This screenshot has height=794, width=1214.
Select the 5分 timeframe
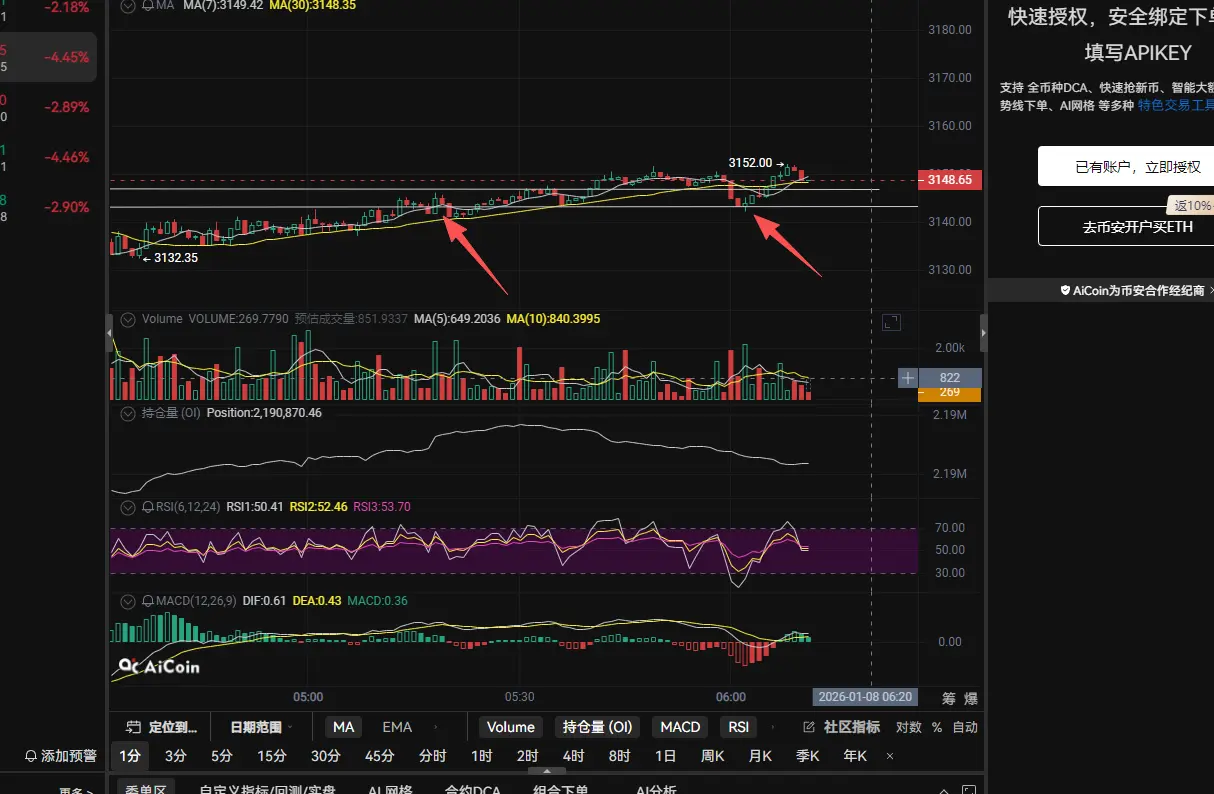coord(222,756)
